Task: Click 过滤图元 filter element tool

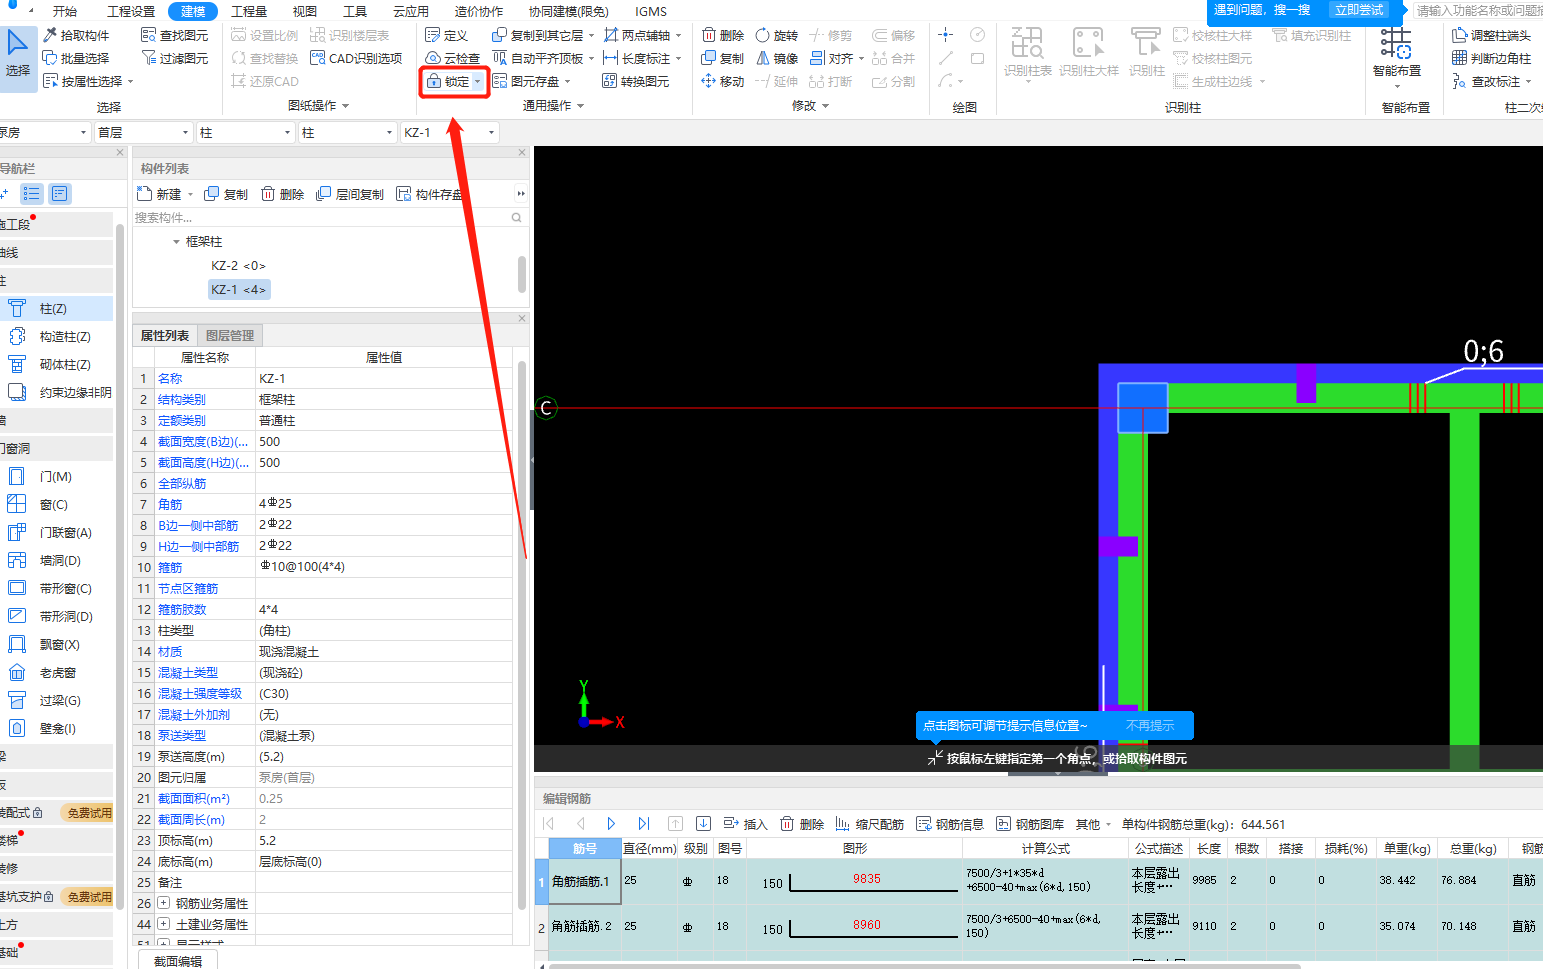Action: point(175,58)
